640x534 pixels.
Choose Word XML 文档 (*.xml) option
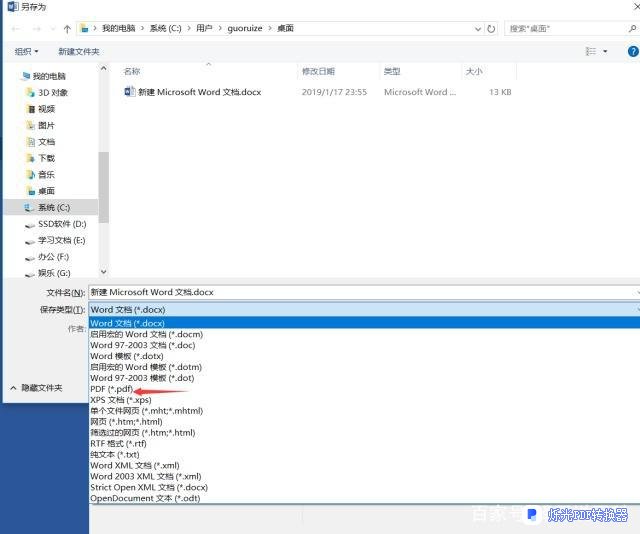(x=135, y=465)
